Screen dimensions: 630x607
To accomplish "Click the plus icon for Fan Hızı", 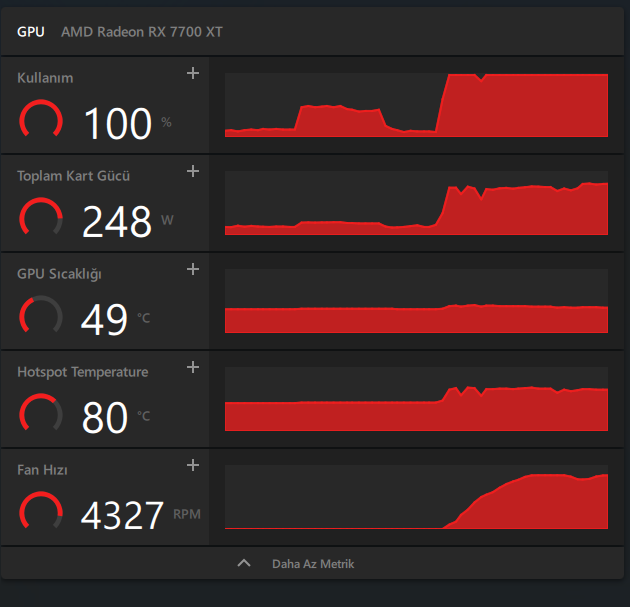I will (x=193, y=465).
